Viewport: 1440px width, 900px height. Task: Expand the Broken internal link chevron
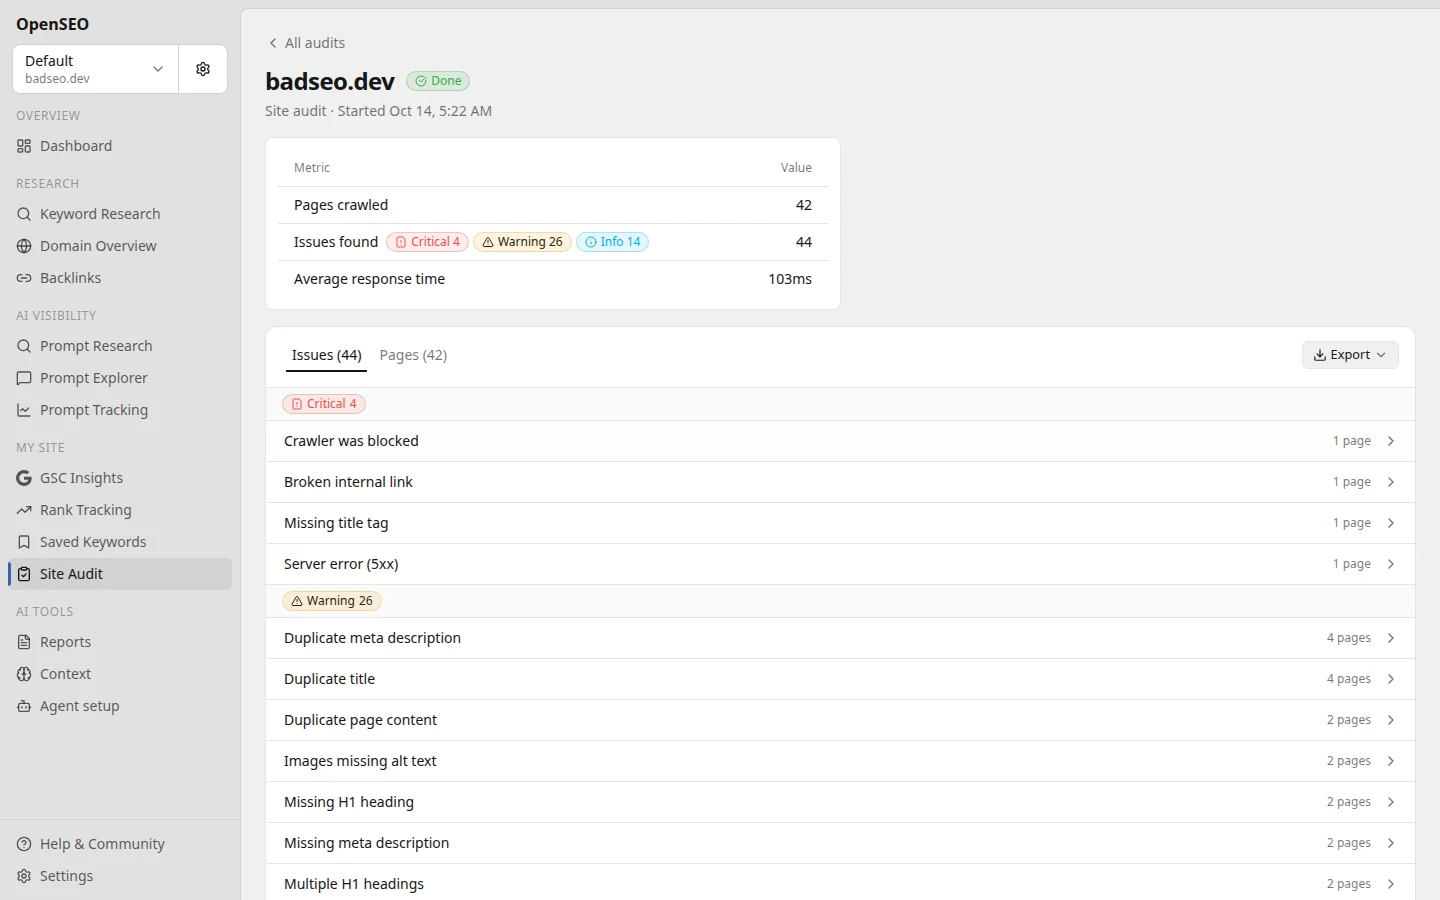1391,482
